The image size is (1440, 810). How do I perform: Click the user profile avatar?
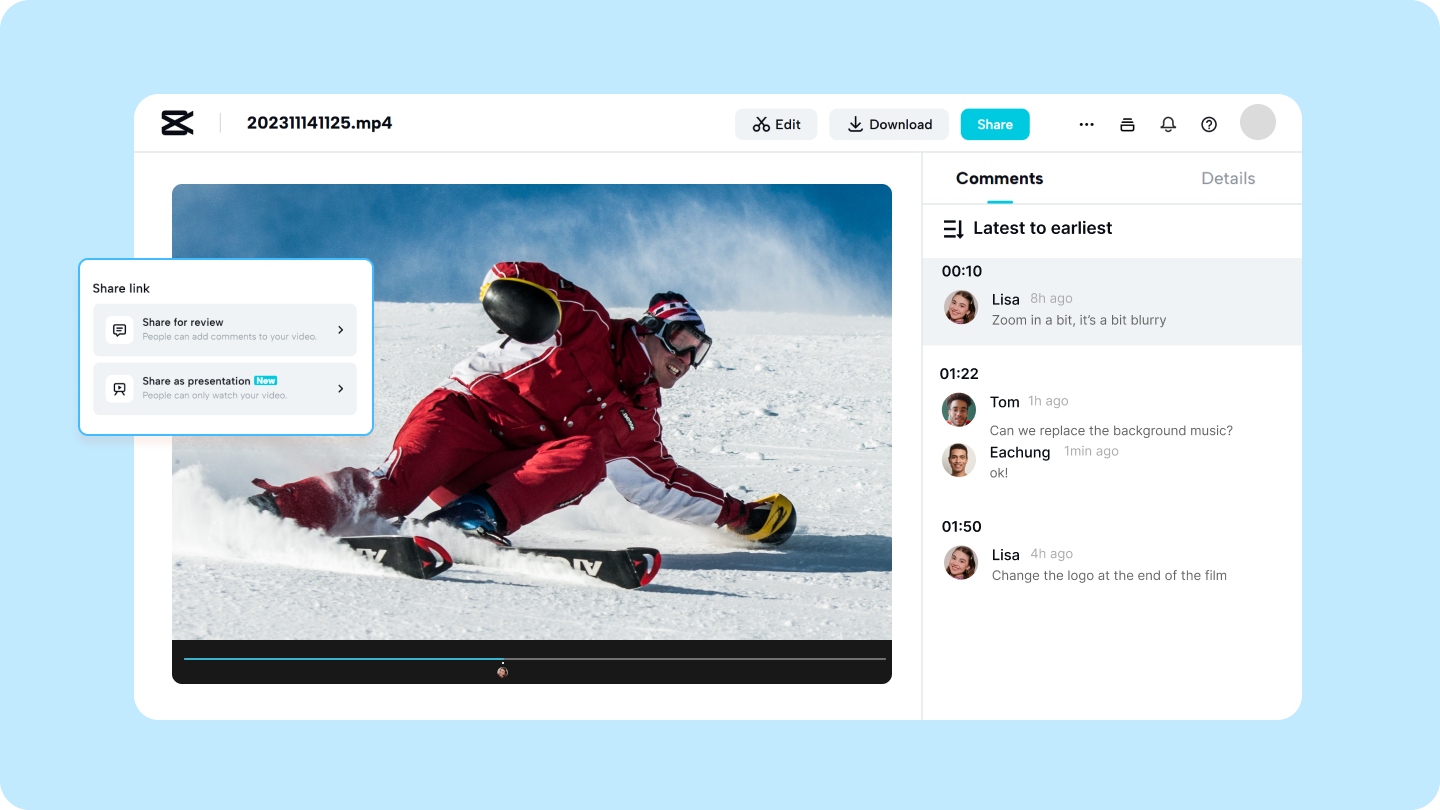(x=1257, y=122)
